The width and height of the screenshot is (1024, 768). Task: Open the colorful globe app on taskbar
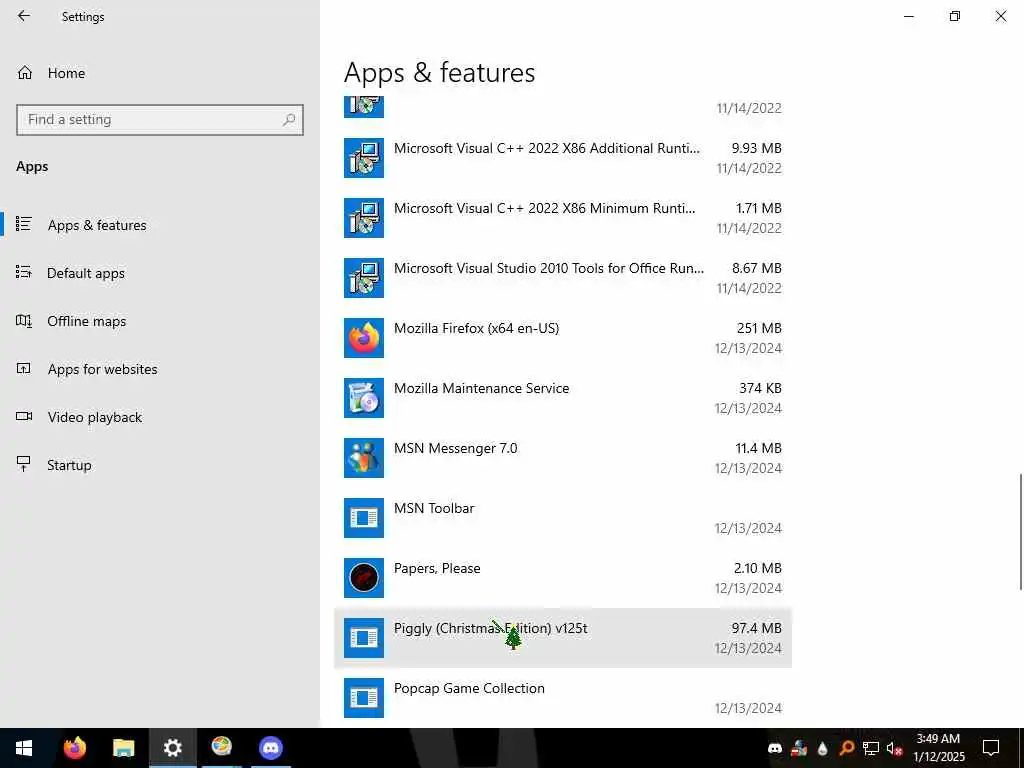(221, 746)
